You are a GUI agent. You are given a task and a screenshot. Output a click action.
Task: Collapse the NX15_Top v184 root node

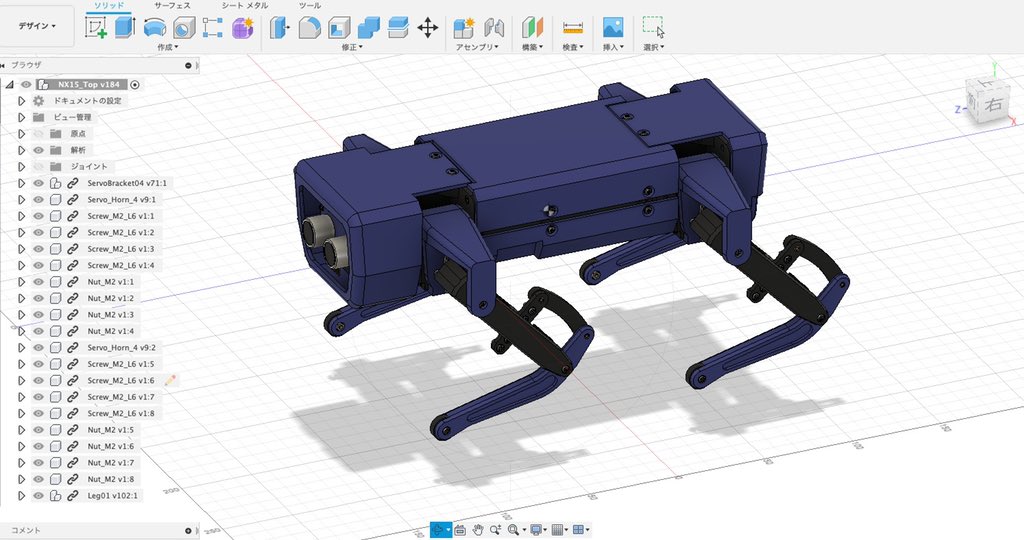click(9, 84)
